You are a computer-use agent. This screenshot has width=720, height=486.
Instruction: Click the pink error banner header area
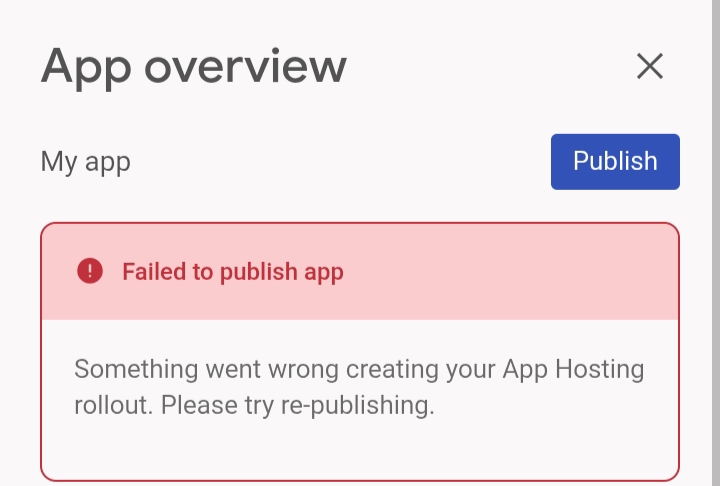tap(360, 271)
